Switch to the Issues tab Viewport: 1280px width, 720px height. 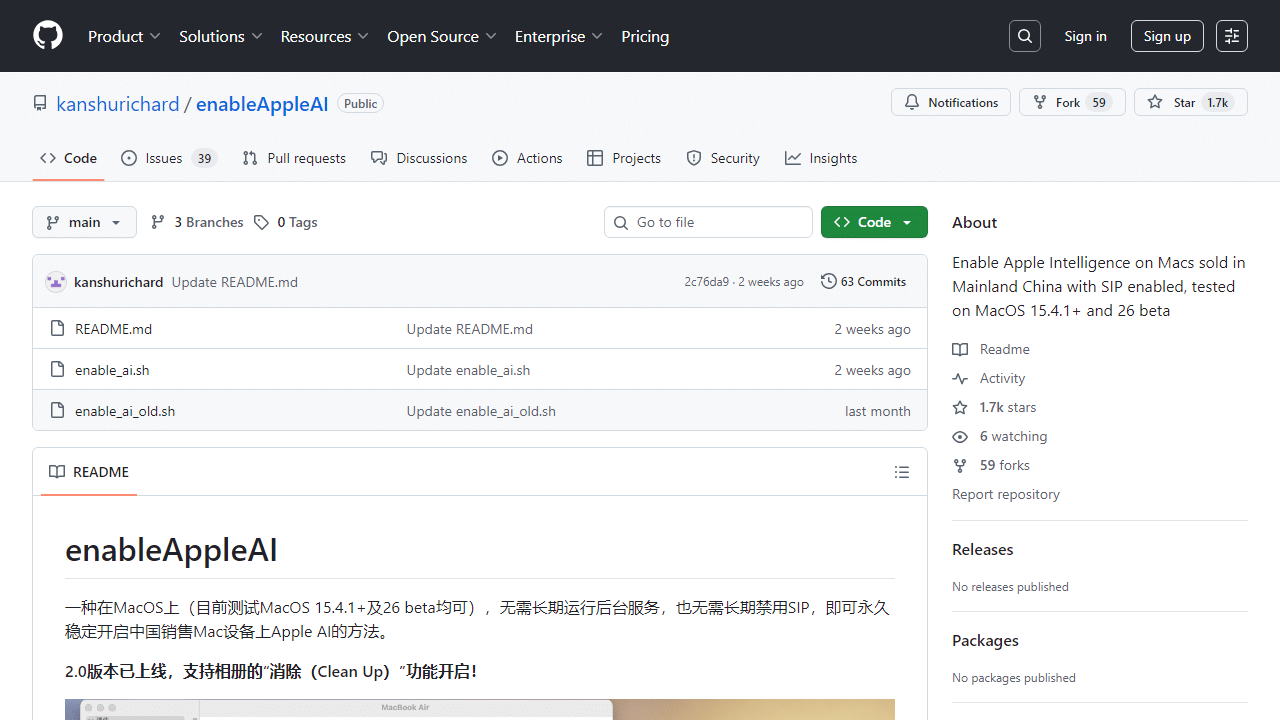(169, 158)
